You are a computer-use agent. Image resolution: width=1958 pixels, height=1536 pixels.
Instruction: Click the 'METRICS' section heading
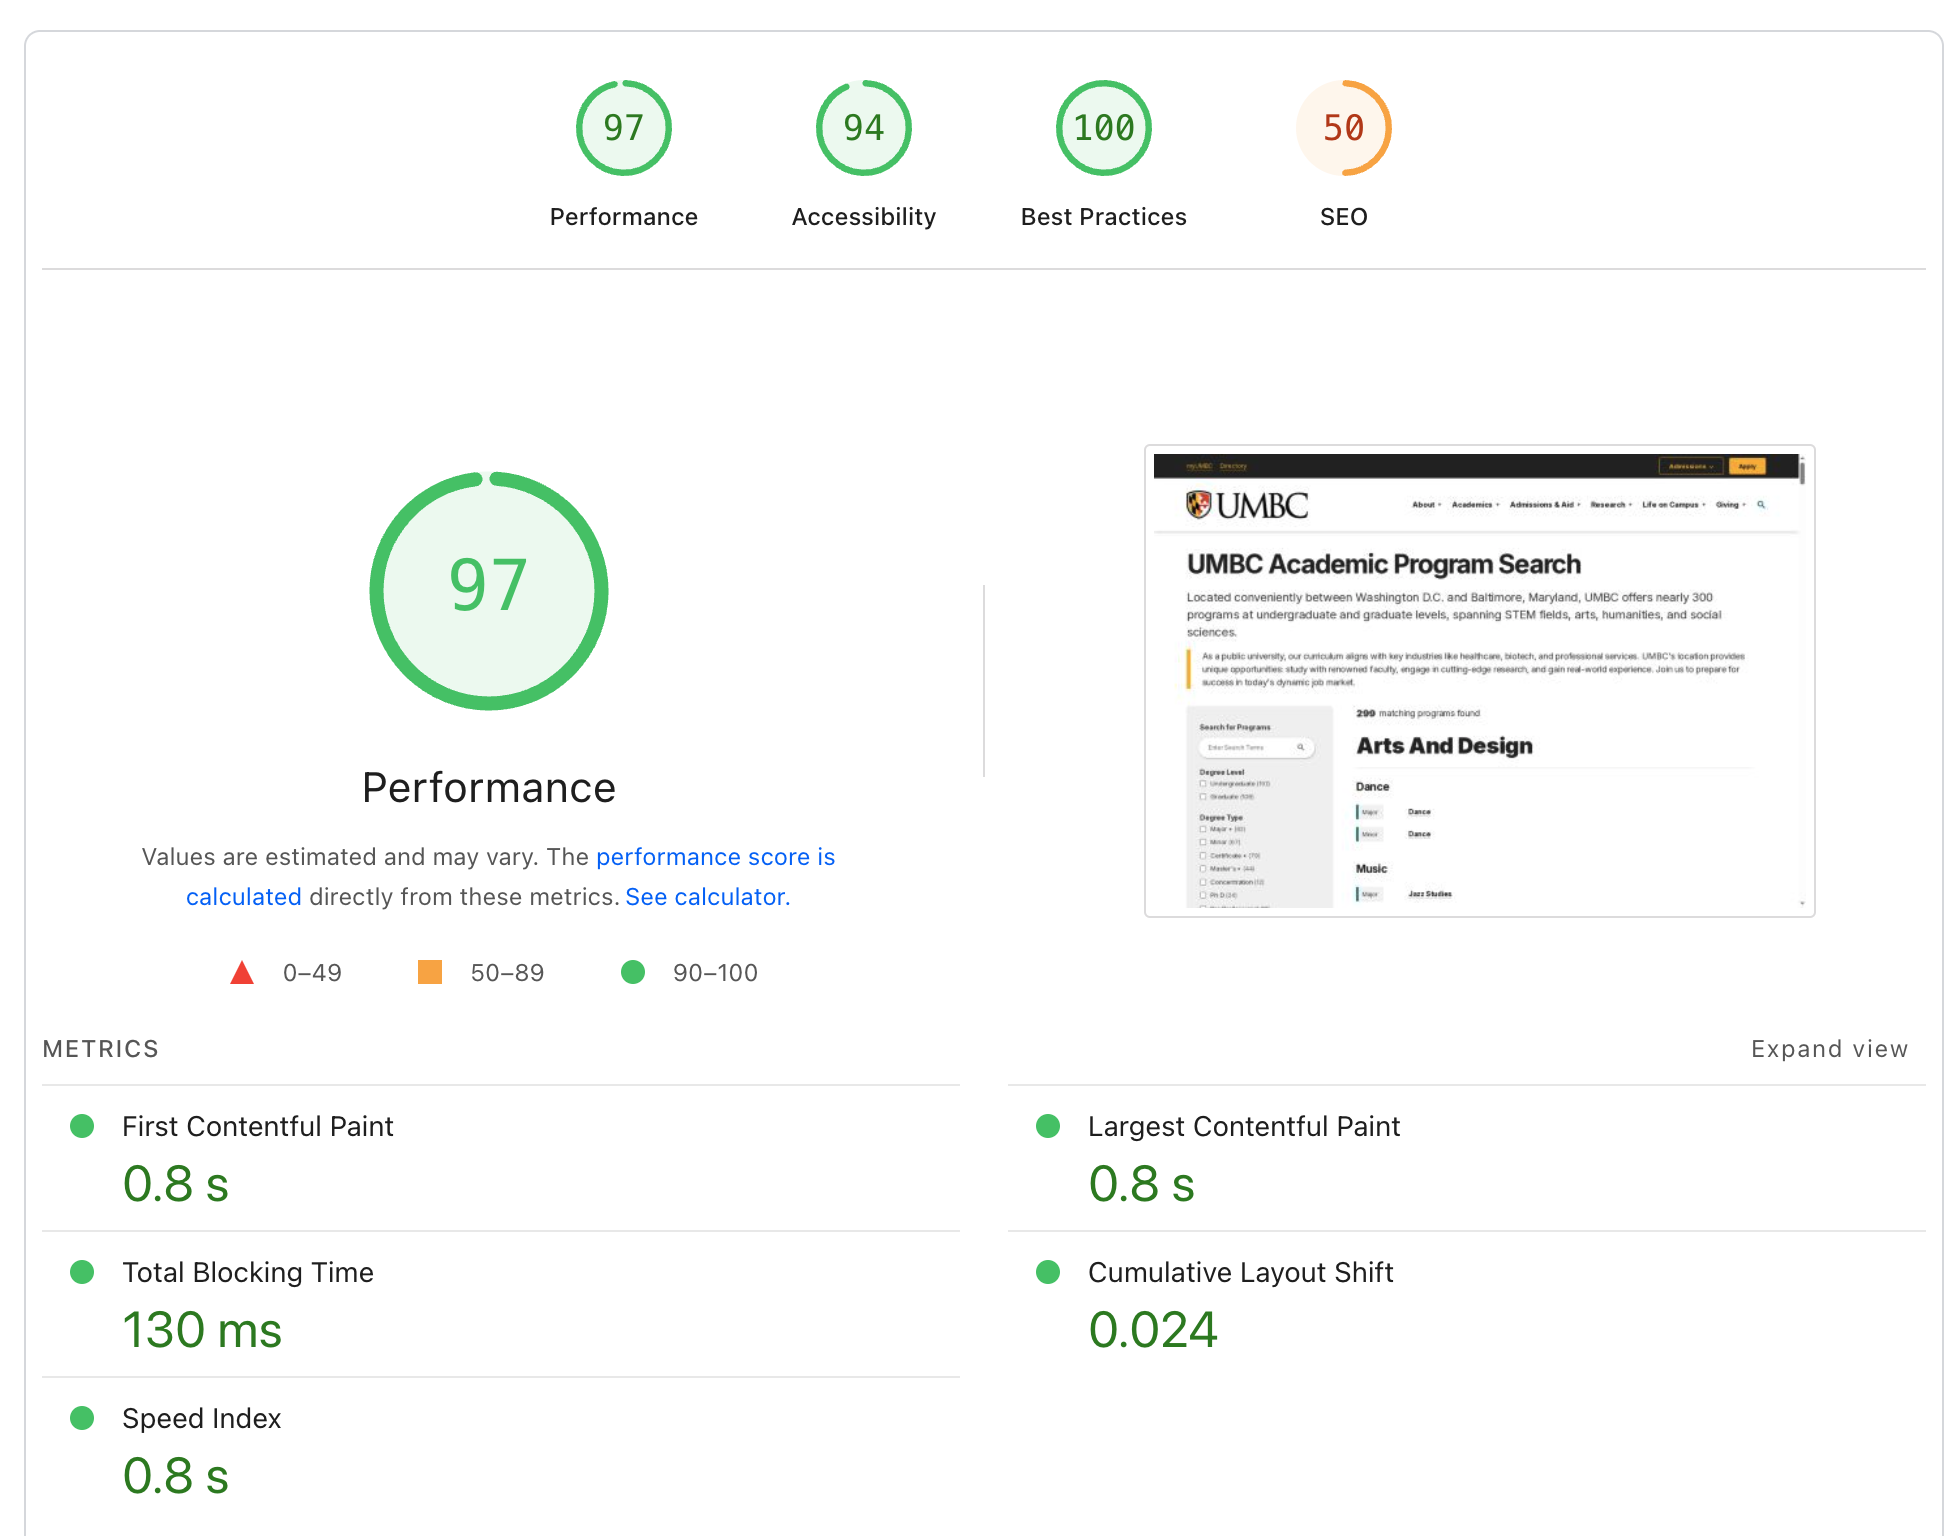(x=101, y=1049)
